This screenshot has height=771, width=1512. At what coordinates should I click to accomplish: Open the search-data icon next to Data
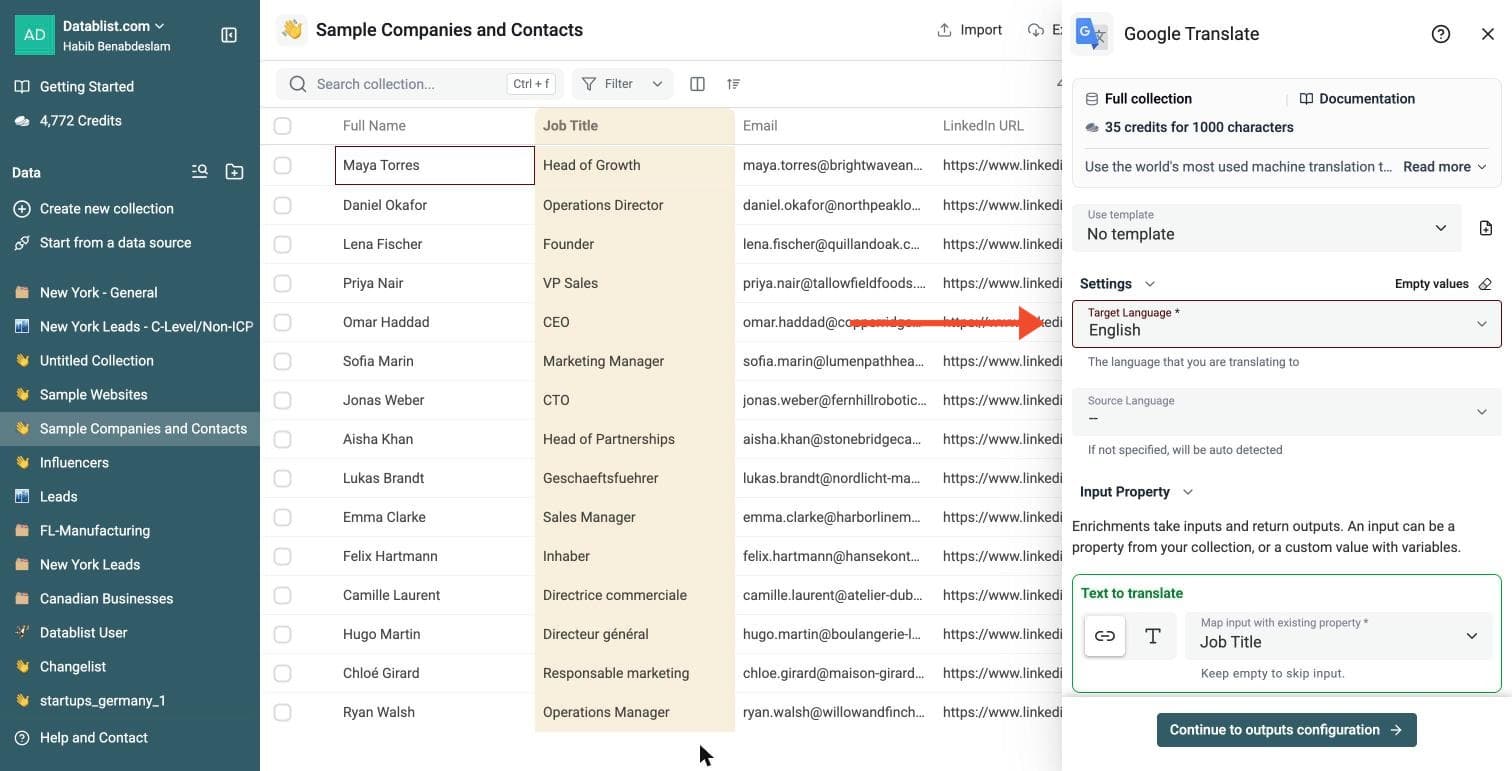200,172
